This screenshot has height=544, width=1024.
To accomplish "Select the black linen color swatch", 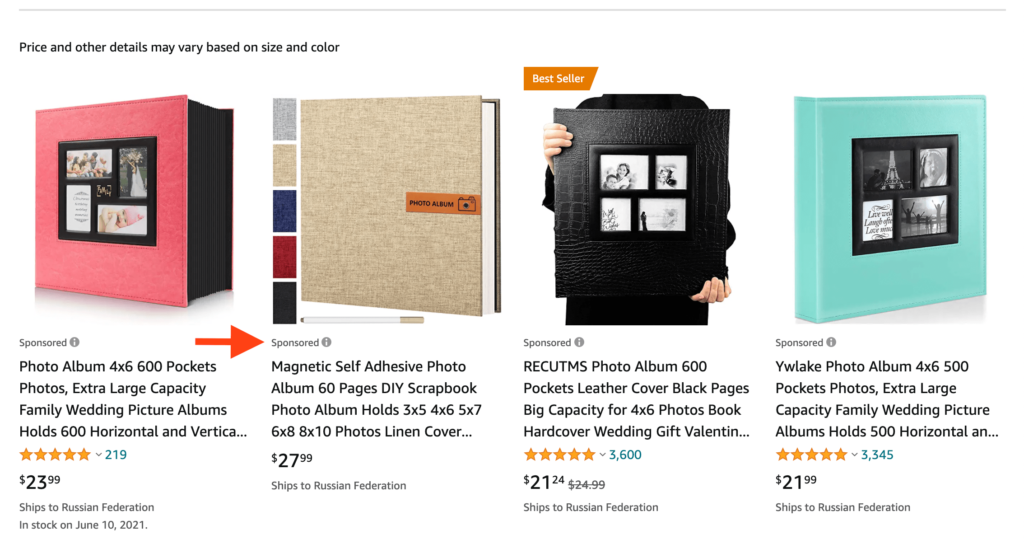I will coord(285,303).
